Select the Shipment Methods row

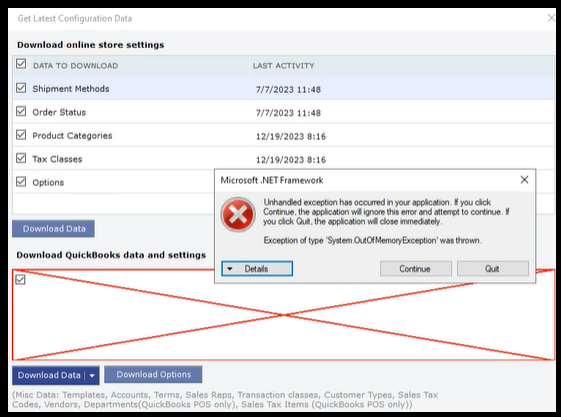pos(283,88)
